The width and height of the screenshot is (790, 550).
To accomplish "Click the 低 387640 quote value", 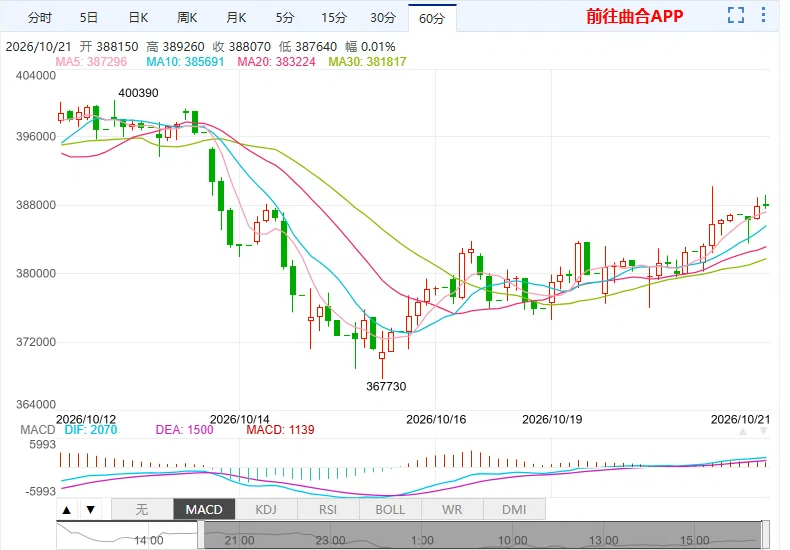I will (308, 47).
